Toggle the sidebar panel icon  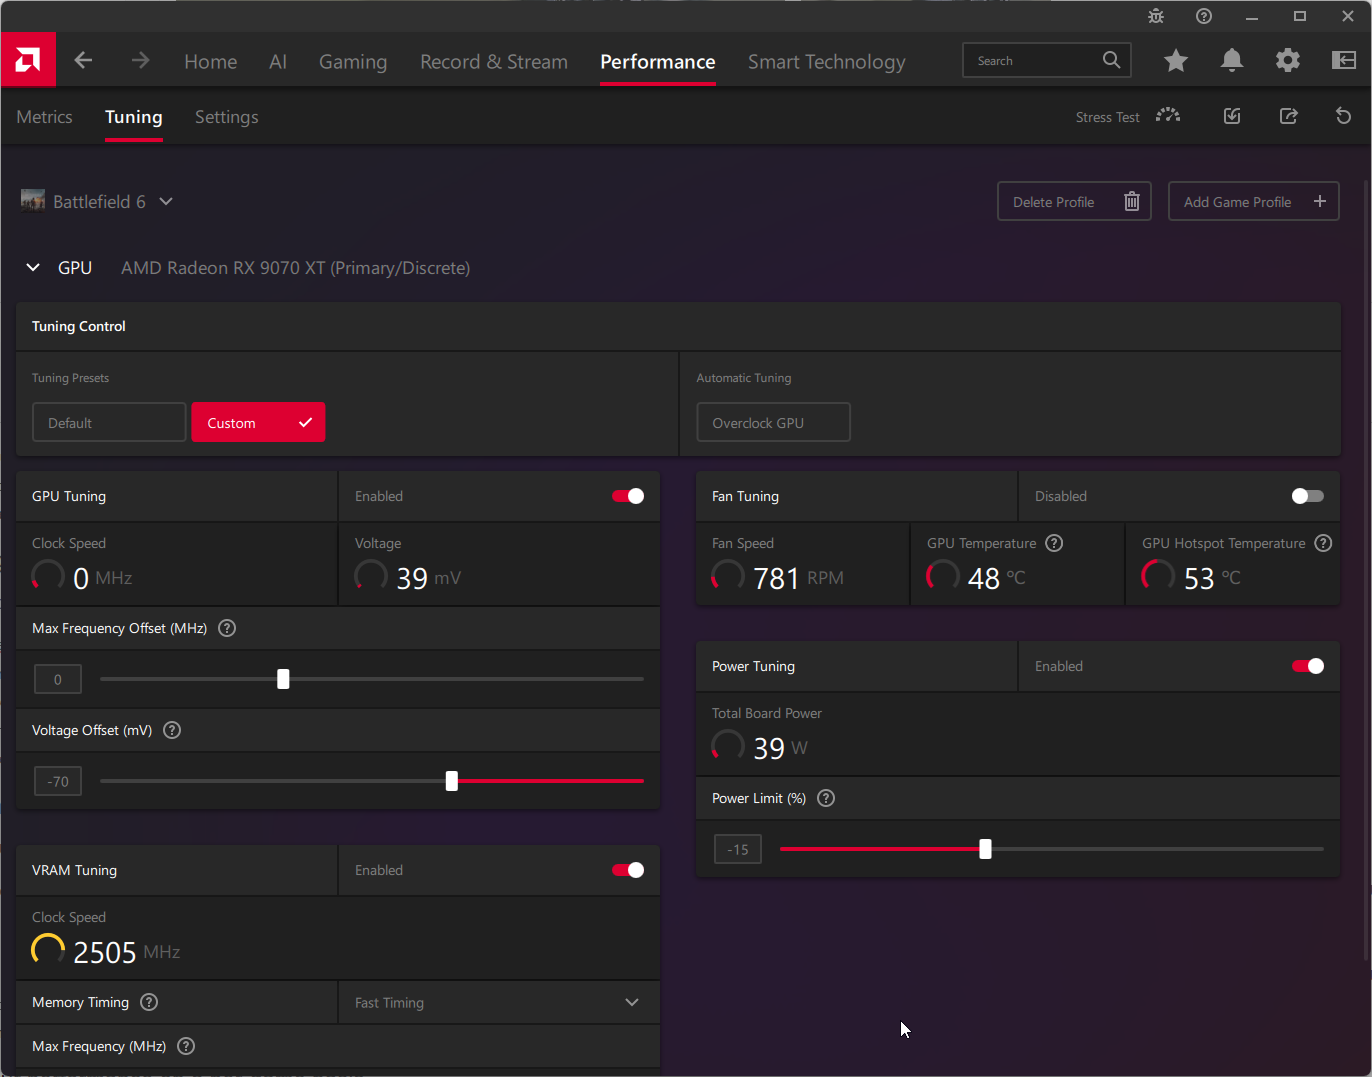[x=1344, y=61]
